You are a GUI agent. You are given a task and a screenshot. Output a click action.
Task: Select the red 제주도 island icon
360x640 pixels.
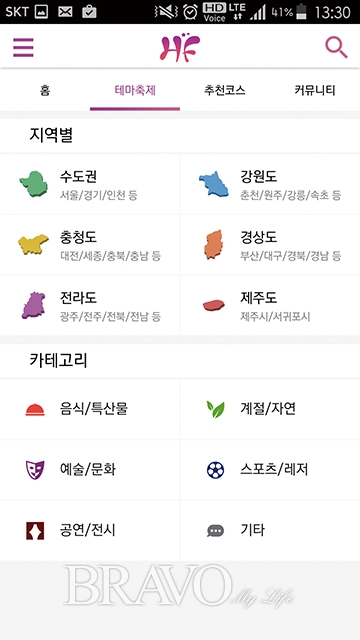[x=213, y=305]
